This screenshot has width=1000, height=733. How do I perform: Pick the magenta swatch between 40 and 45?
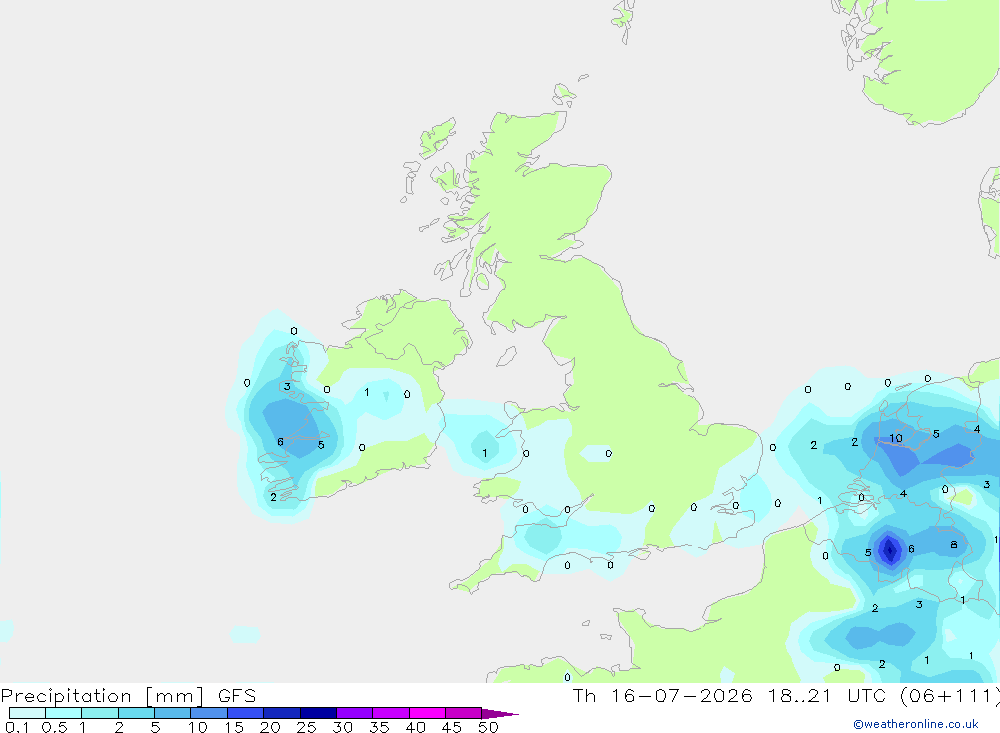click(427, 713)
